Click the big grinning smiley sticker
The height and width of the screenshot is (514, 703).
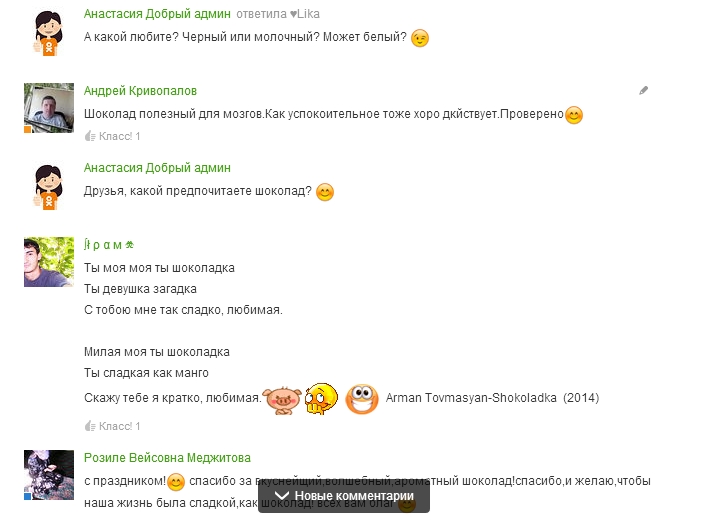[x=362, y=399]
